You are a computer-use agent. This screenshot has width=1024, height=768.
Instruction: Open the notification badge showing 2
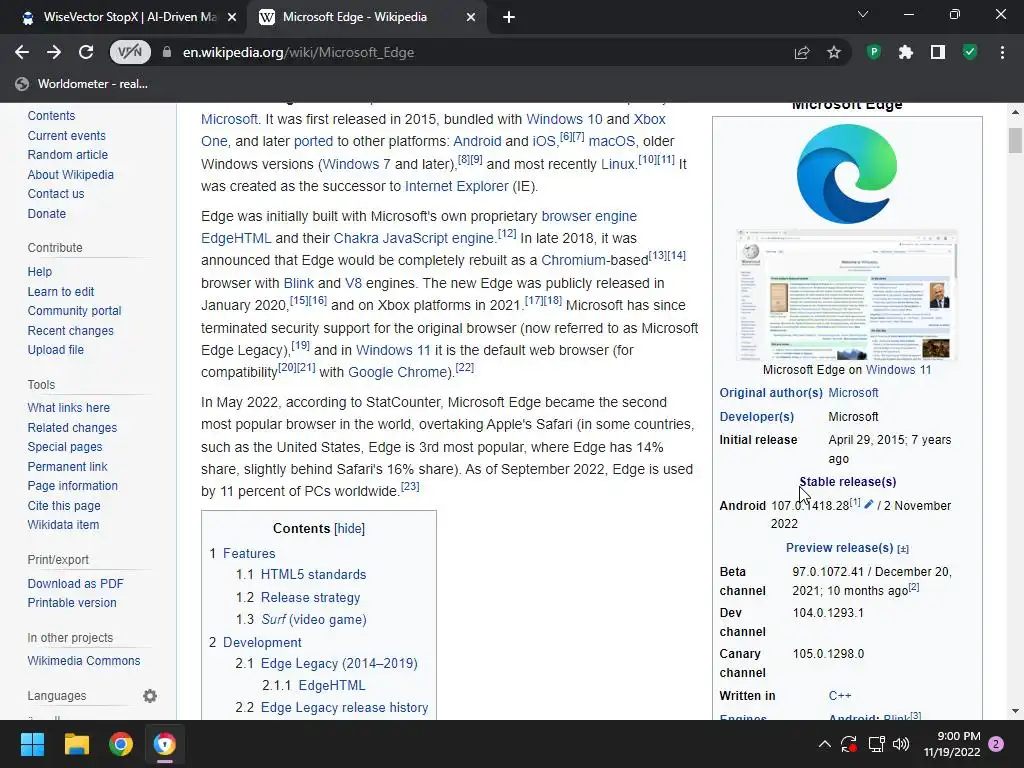tap(997, 744)
